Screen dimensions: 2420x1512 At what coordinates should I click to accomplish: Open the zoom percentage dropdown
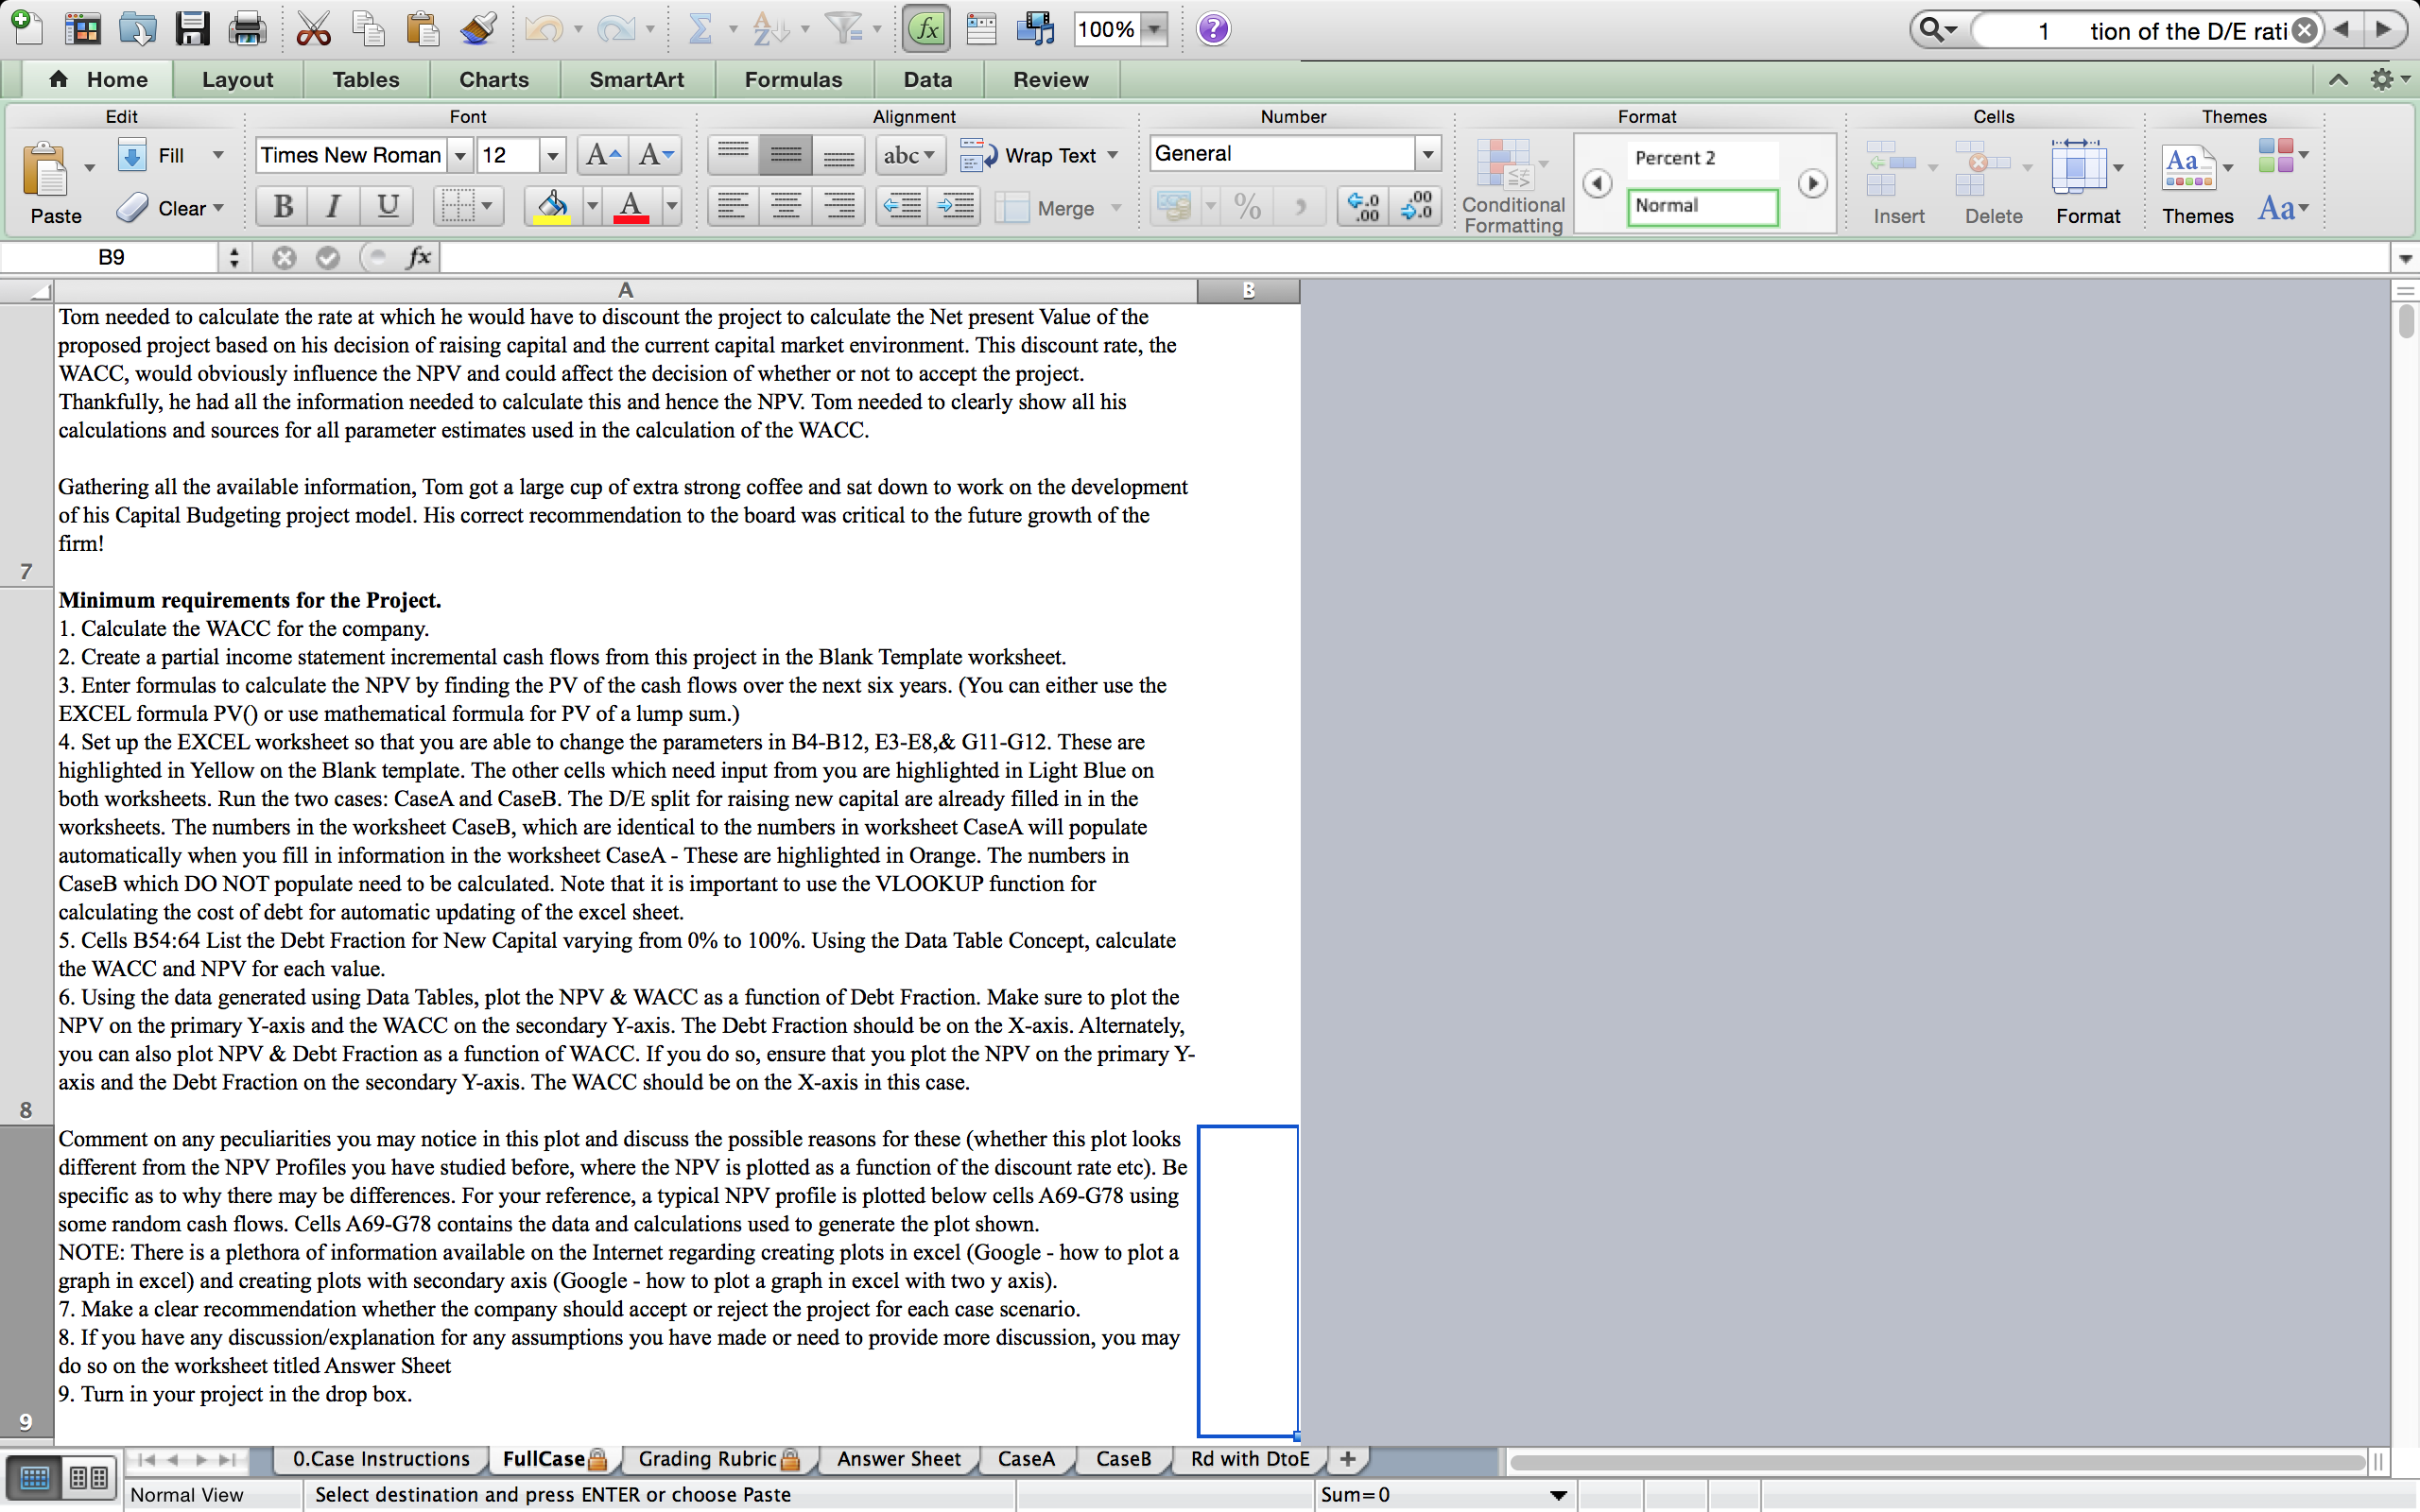point(1155,29)
